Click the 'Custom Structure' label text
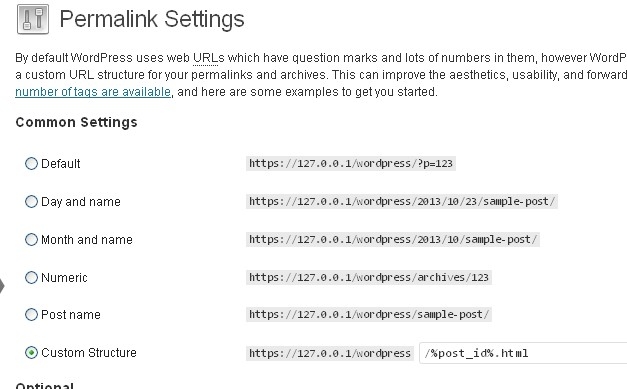 [89, 353]
